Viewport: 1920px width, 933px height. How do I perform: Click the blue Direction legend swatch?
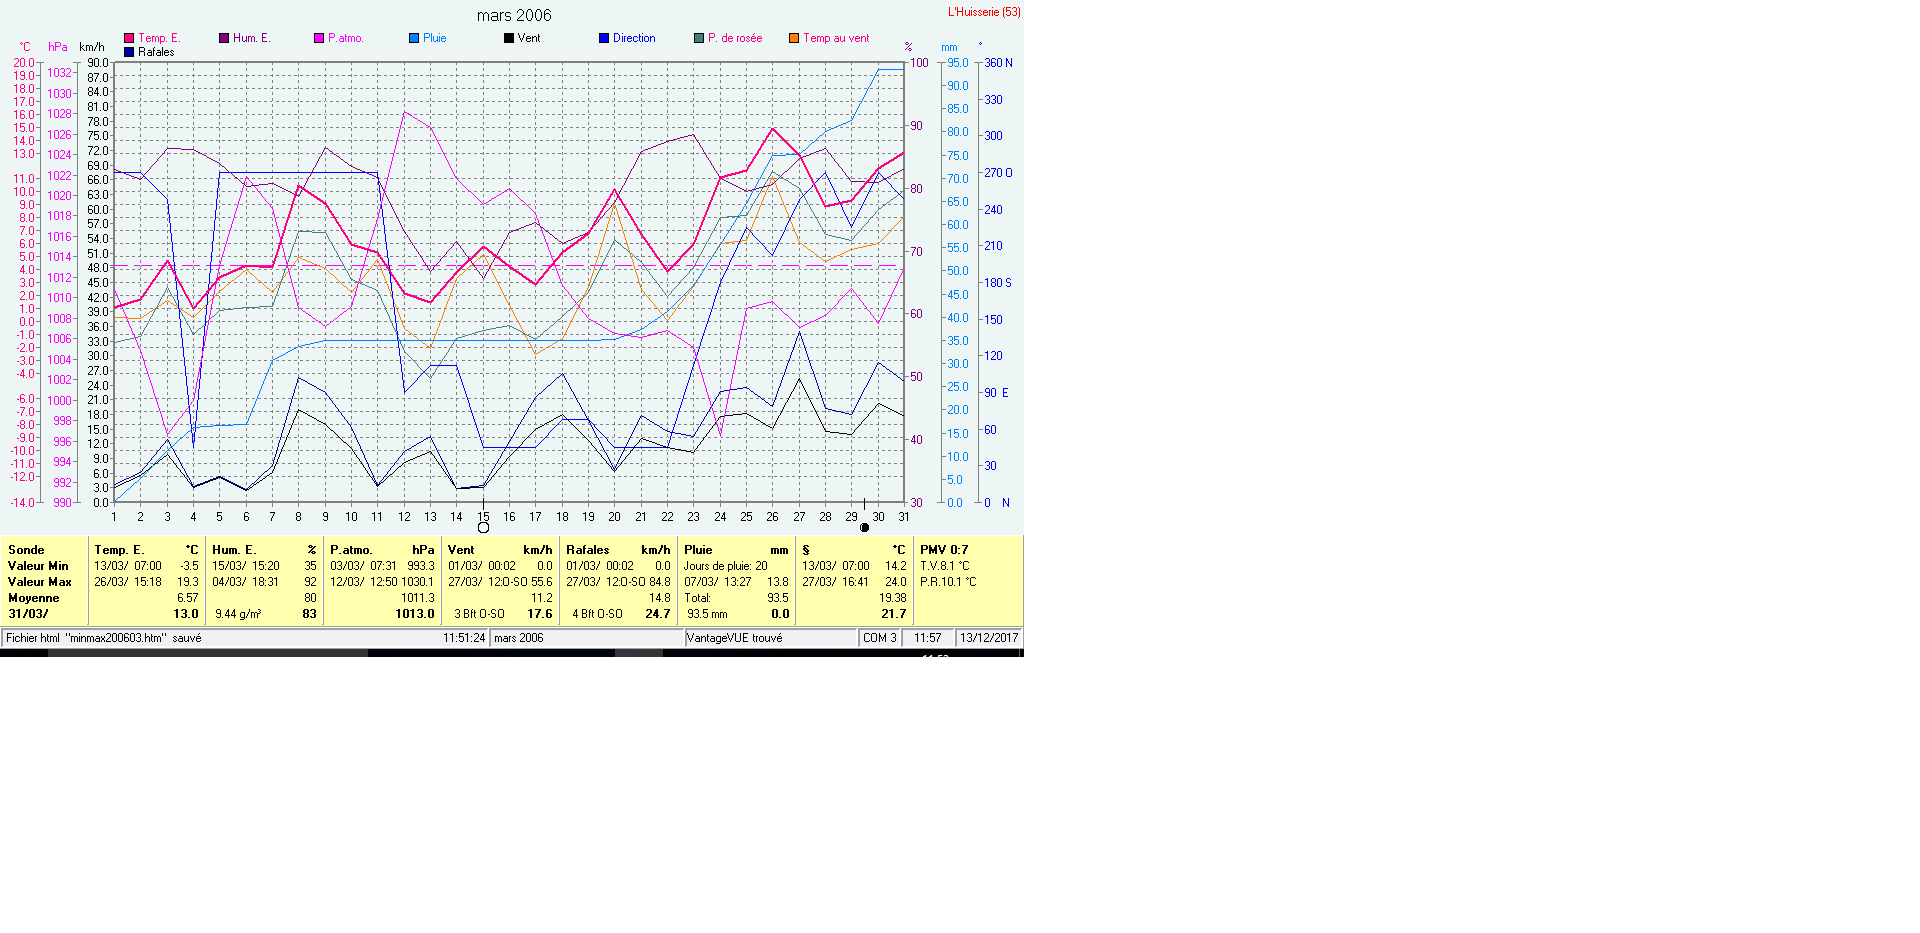[604, 38]
